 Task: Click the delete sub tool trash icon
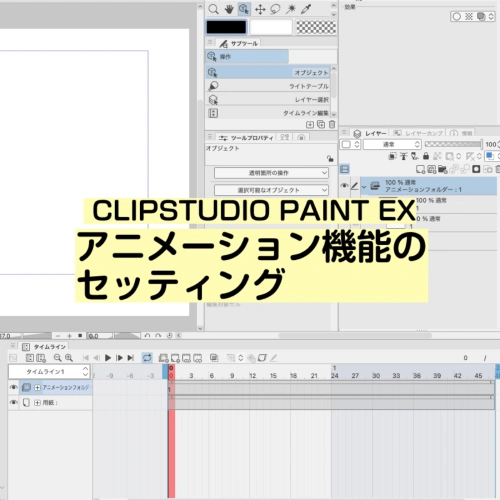point(332,125)
